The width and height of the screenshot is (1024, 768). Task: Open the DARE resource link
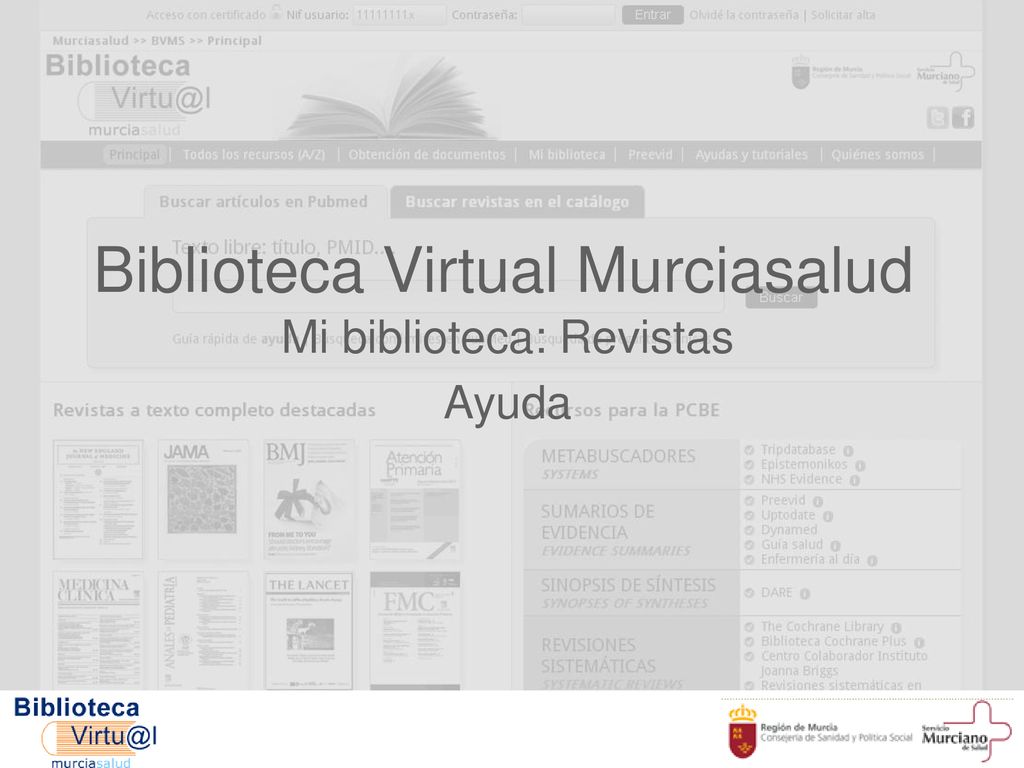(x=776, y=593)
